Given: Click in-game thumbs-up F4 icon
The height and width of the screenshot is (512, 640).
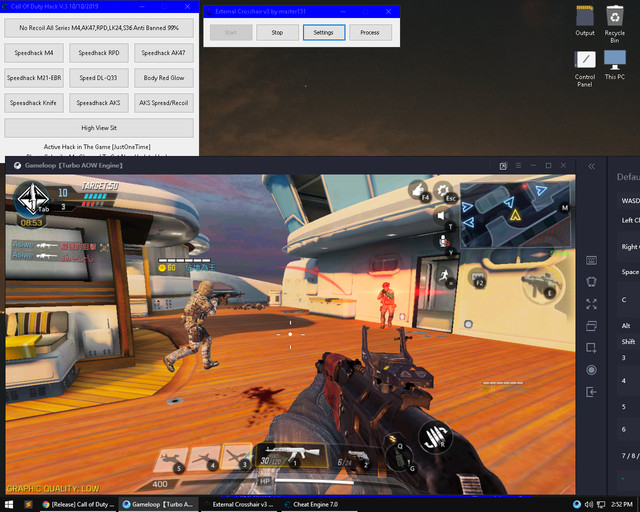Looking at the screenshot, I should click(418, 190).
